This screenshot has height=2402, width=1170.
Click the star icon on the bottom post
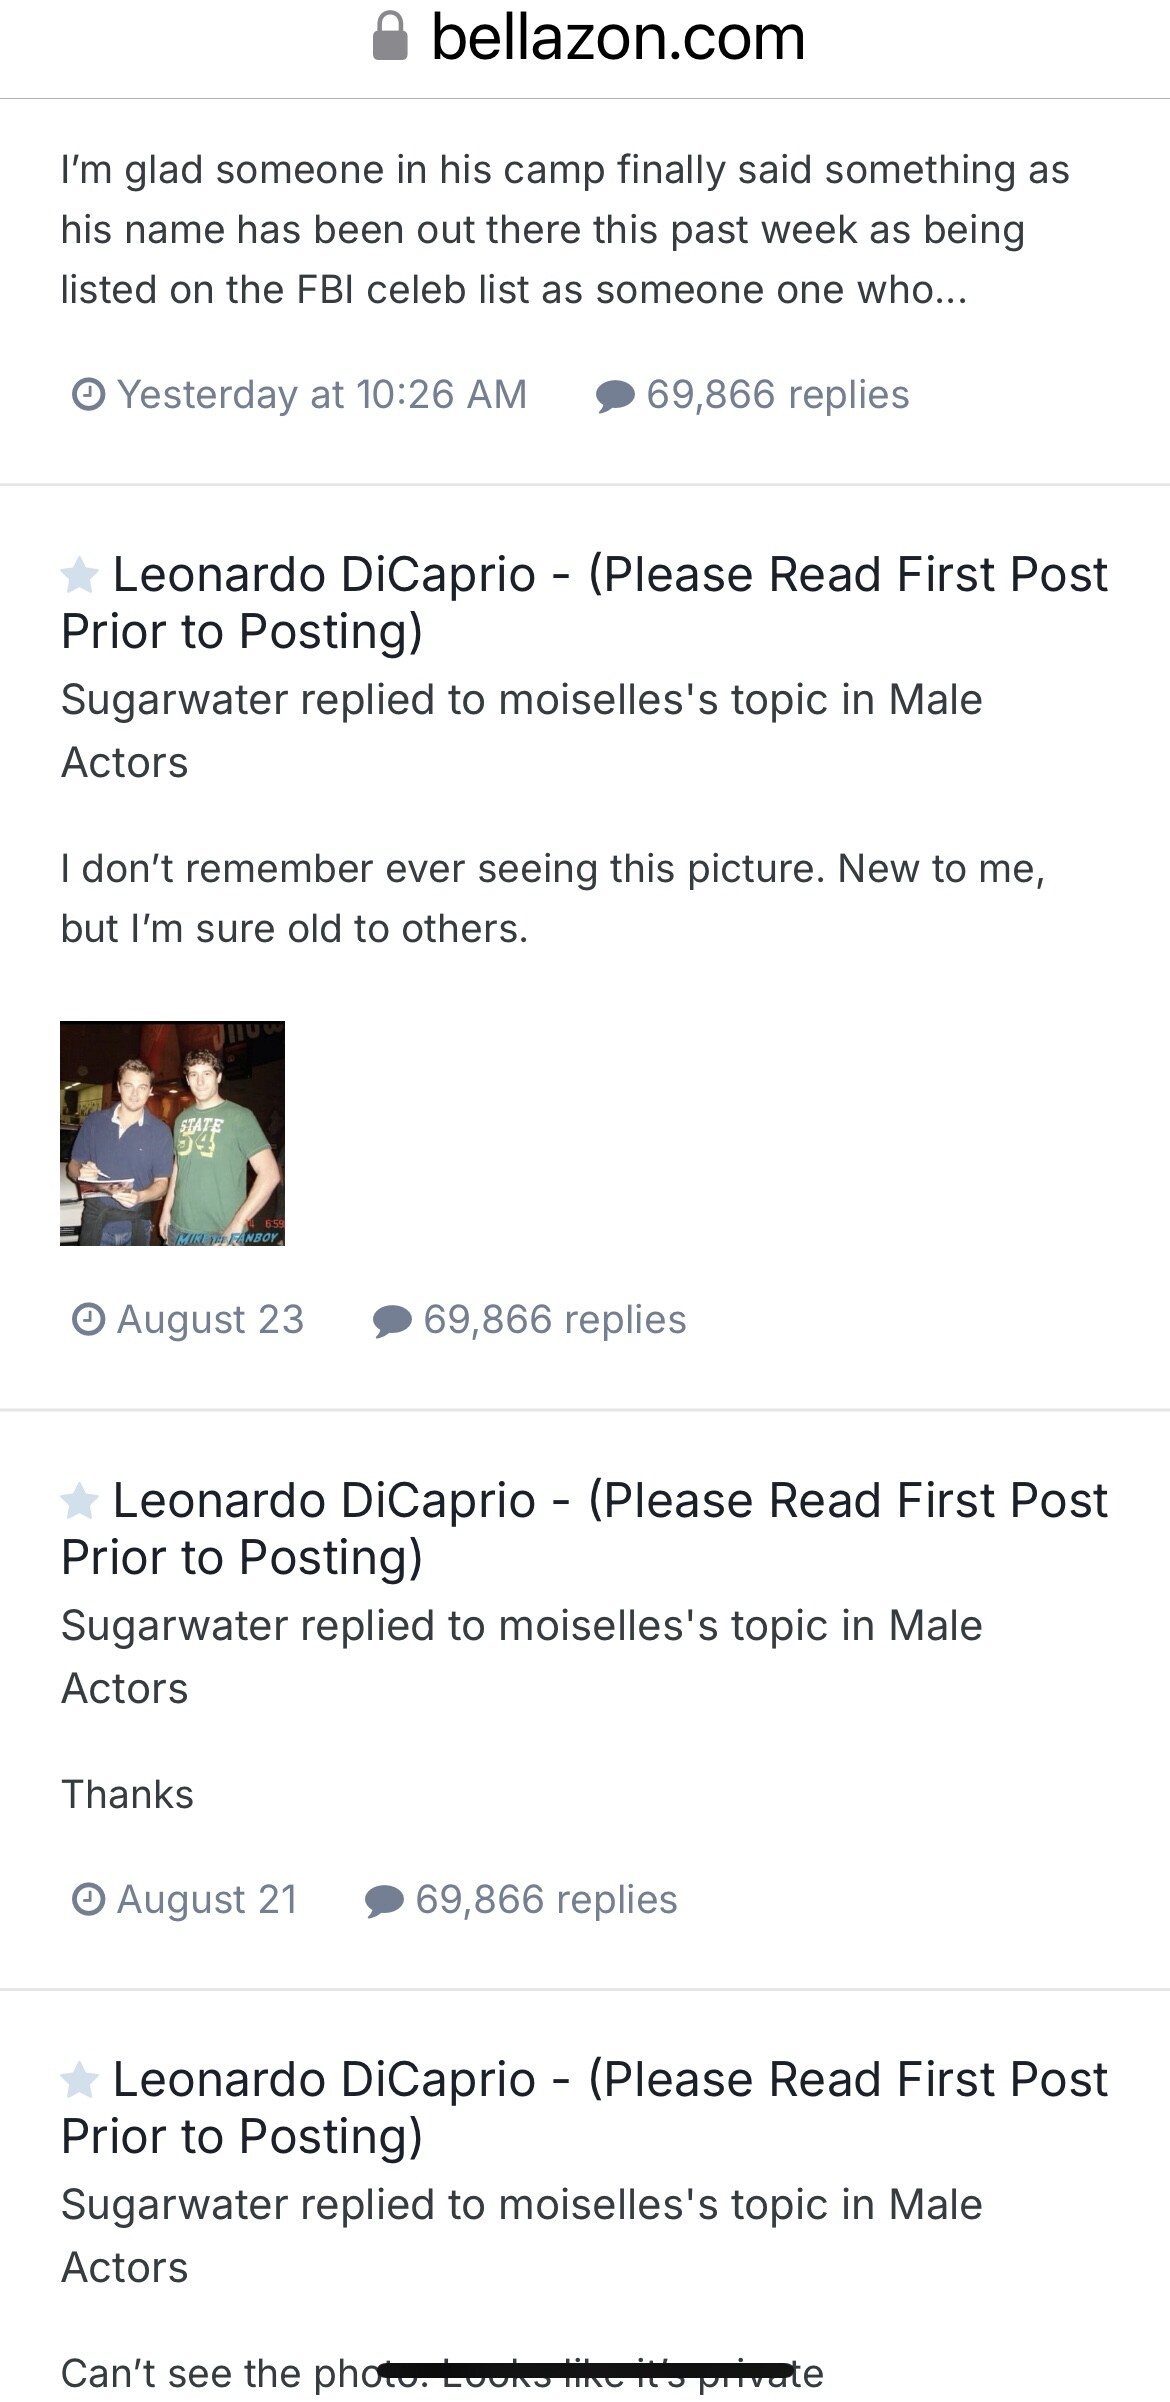tap(80, 2080)
